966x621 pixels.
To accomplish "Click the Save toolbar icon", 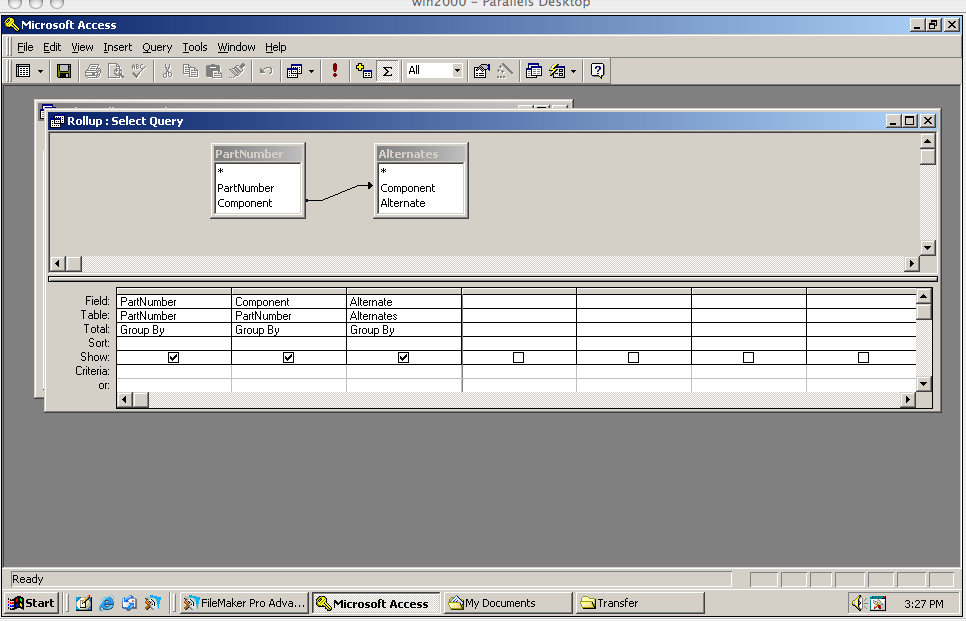I will tap(64, 71).
